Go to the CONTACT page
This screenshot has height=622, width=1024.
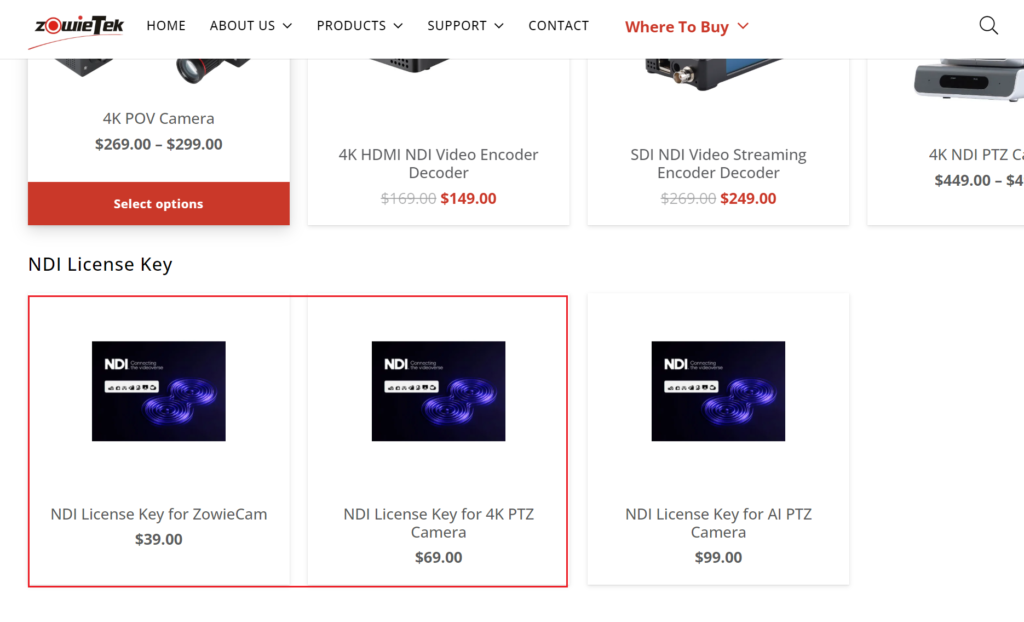(x=558, y=26)
